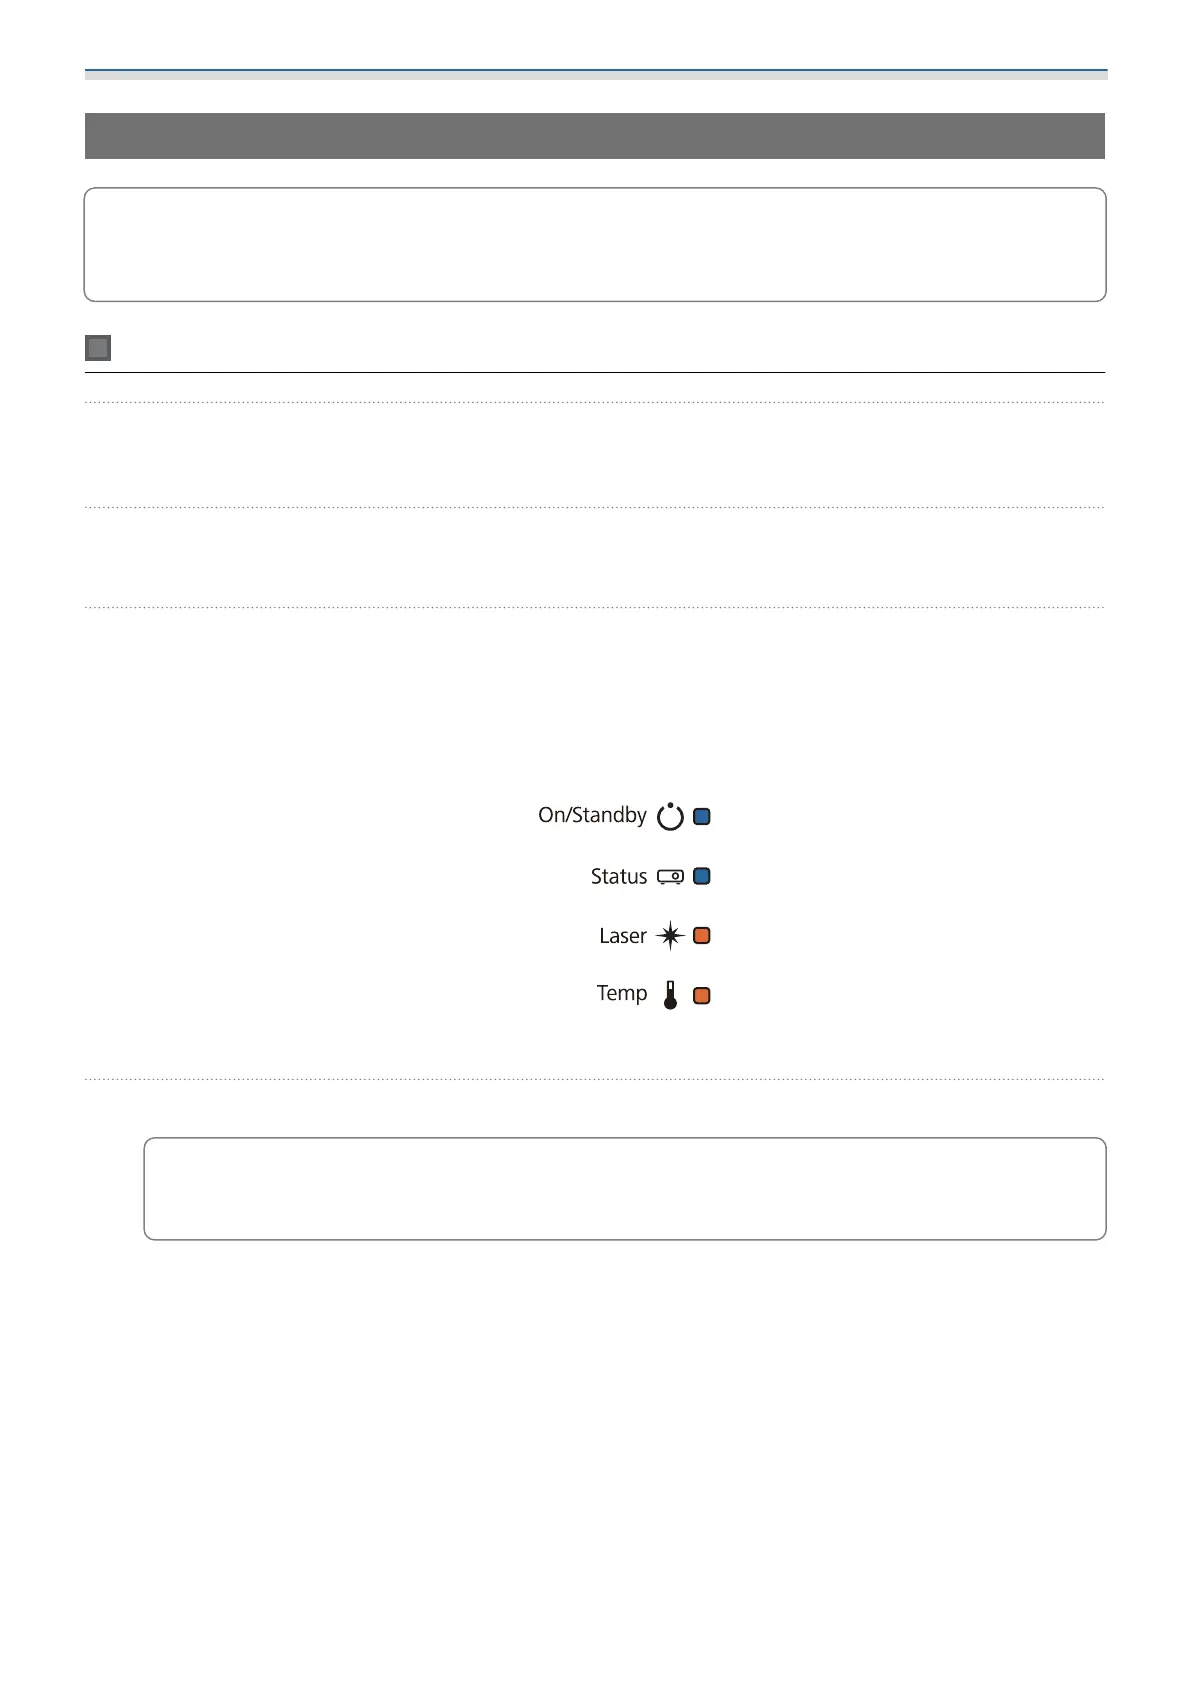The height and width of the screenshot is (1684, 1190).
Task: Select the blue Status indicator light
Action: coord(702,876)
